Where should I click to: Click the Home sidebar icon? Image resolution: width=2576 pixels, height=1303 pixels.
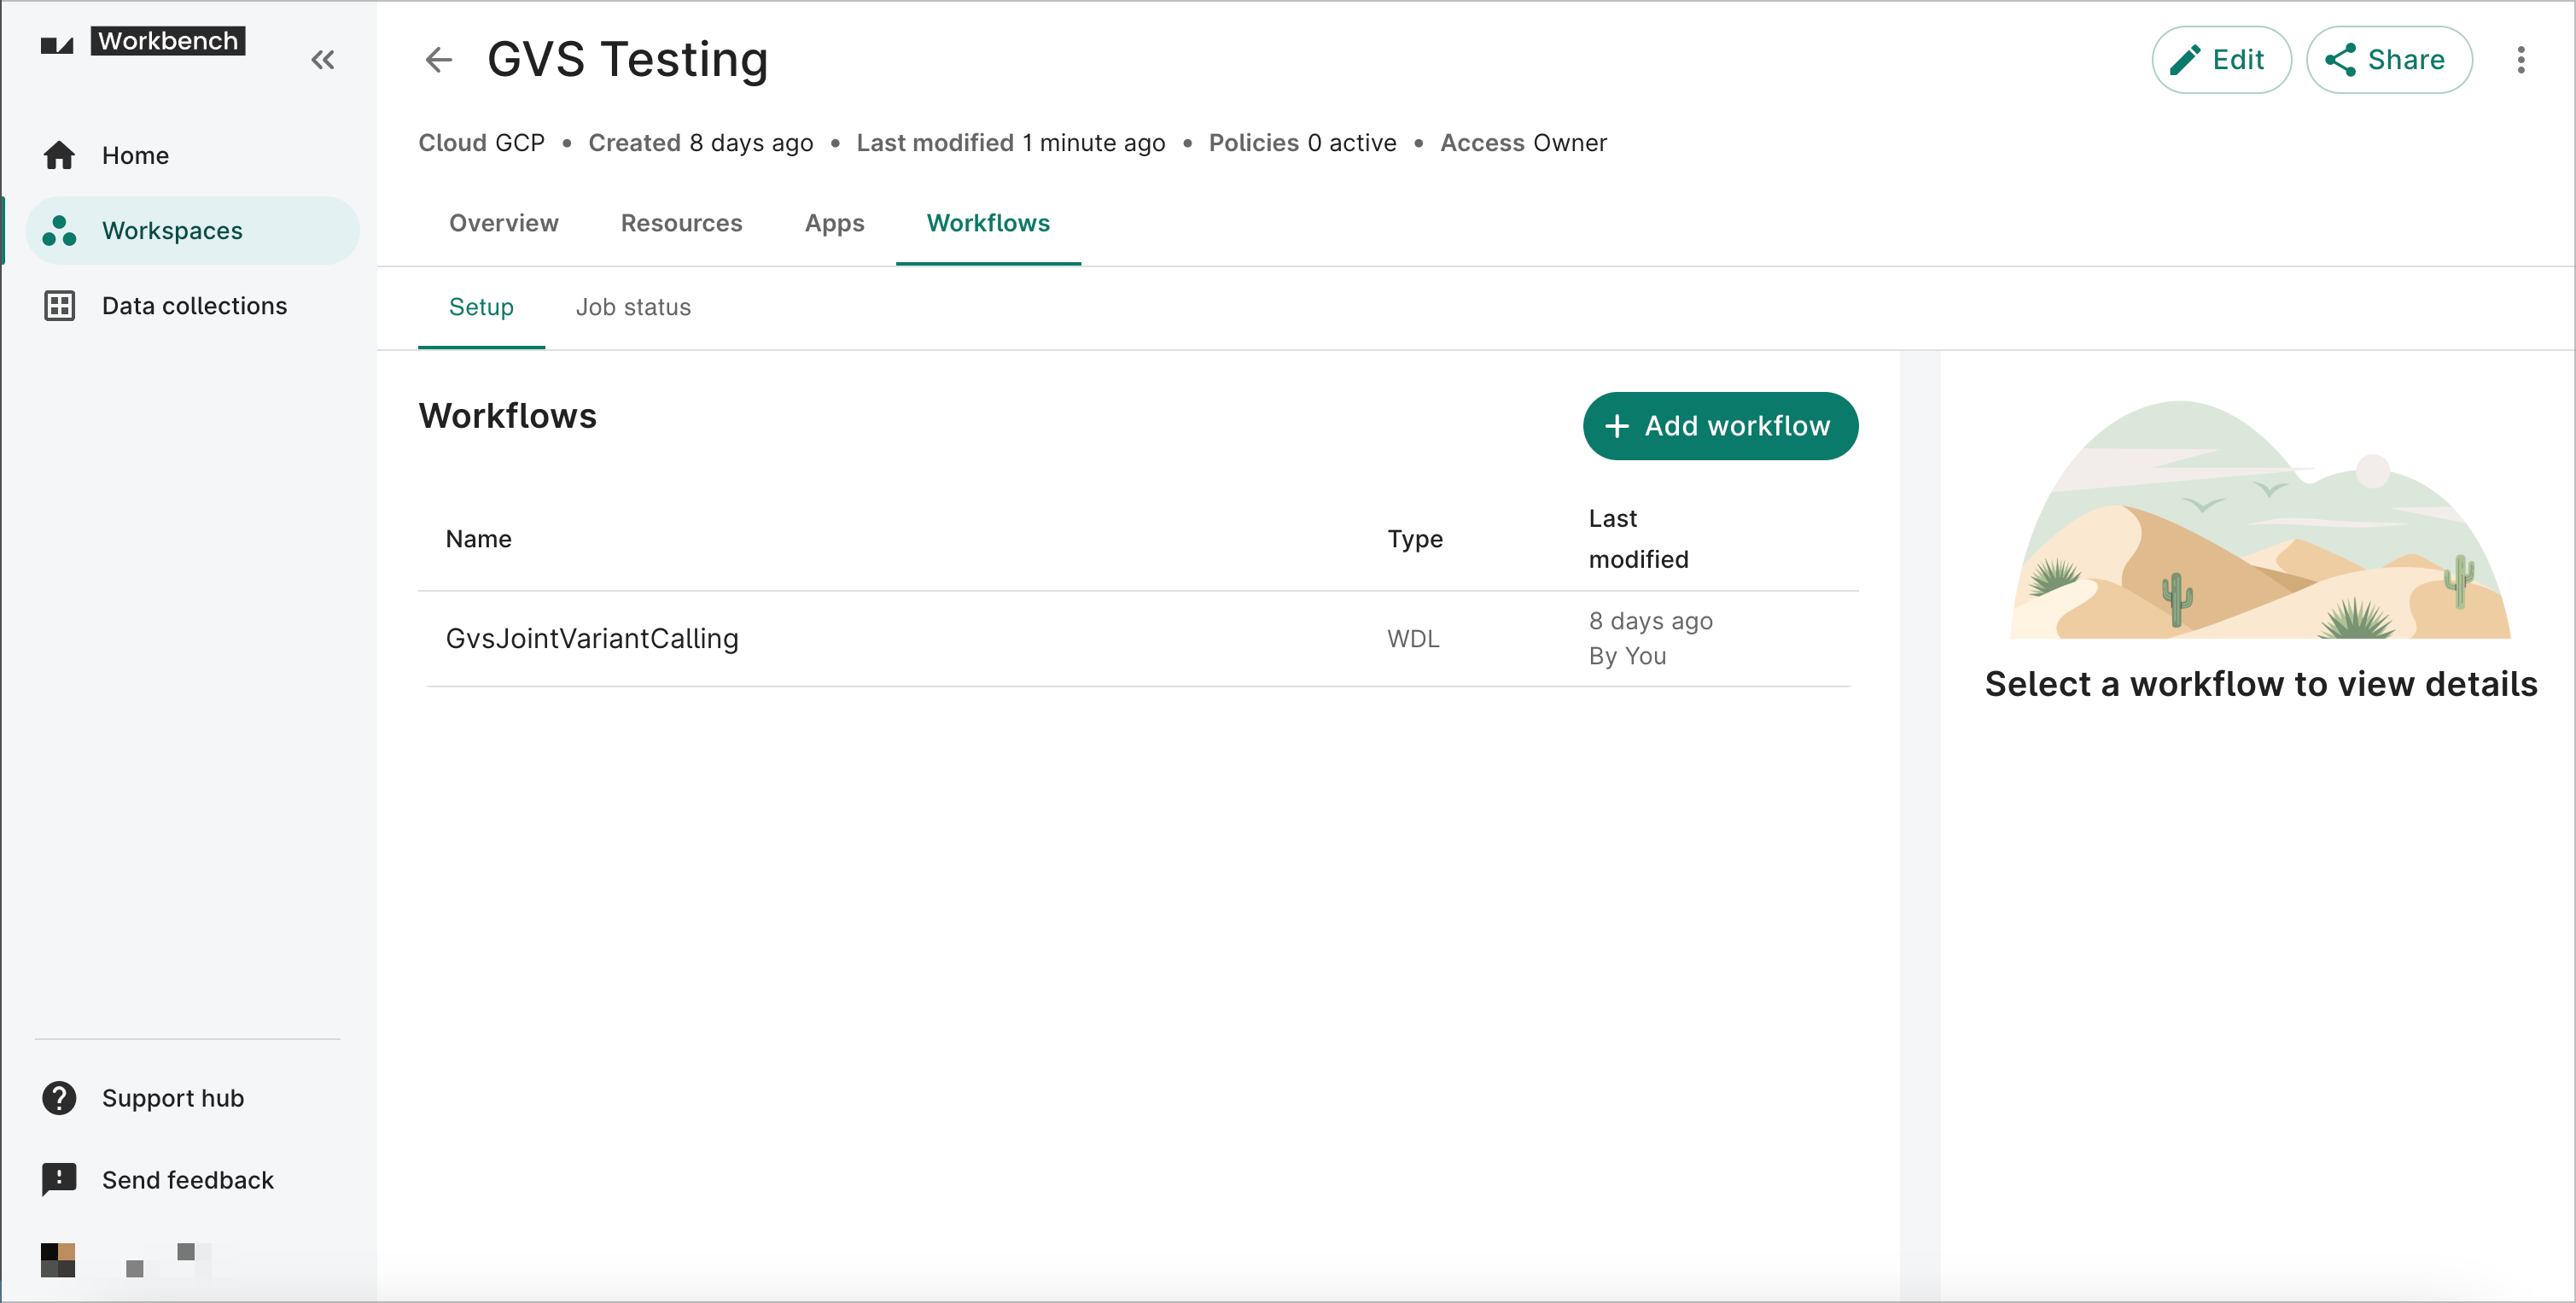61,155
